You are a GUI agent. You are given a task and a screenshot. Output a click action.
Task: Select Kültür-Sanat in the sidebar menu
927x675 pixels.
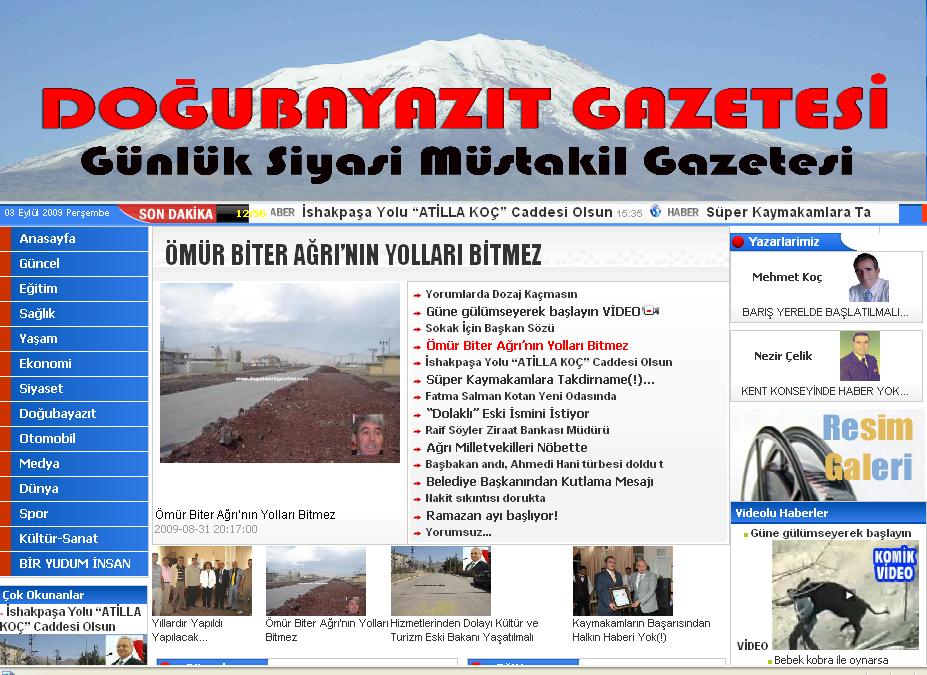click(x=58, y=539)
